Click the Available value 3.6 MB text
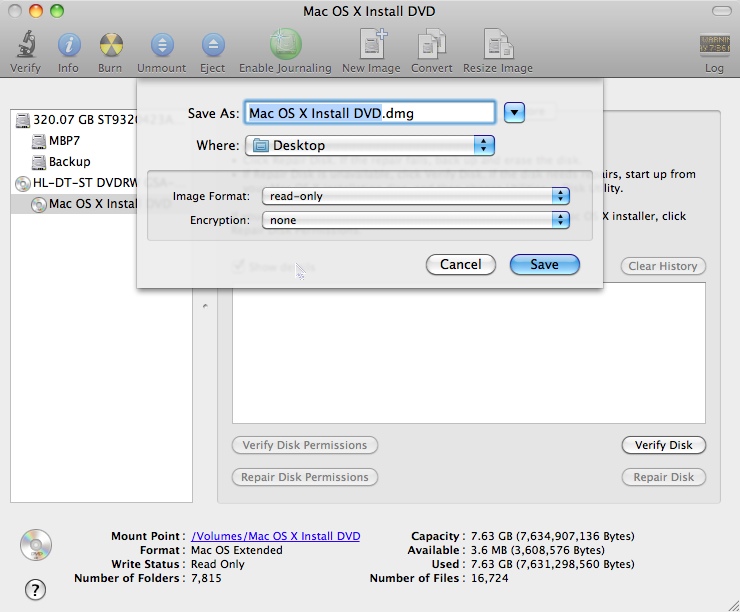Image resolution: width=740 pixels, height=612 pixels. [538, 550]
